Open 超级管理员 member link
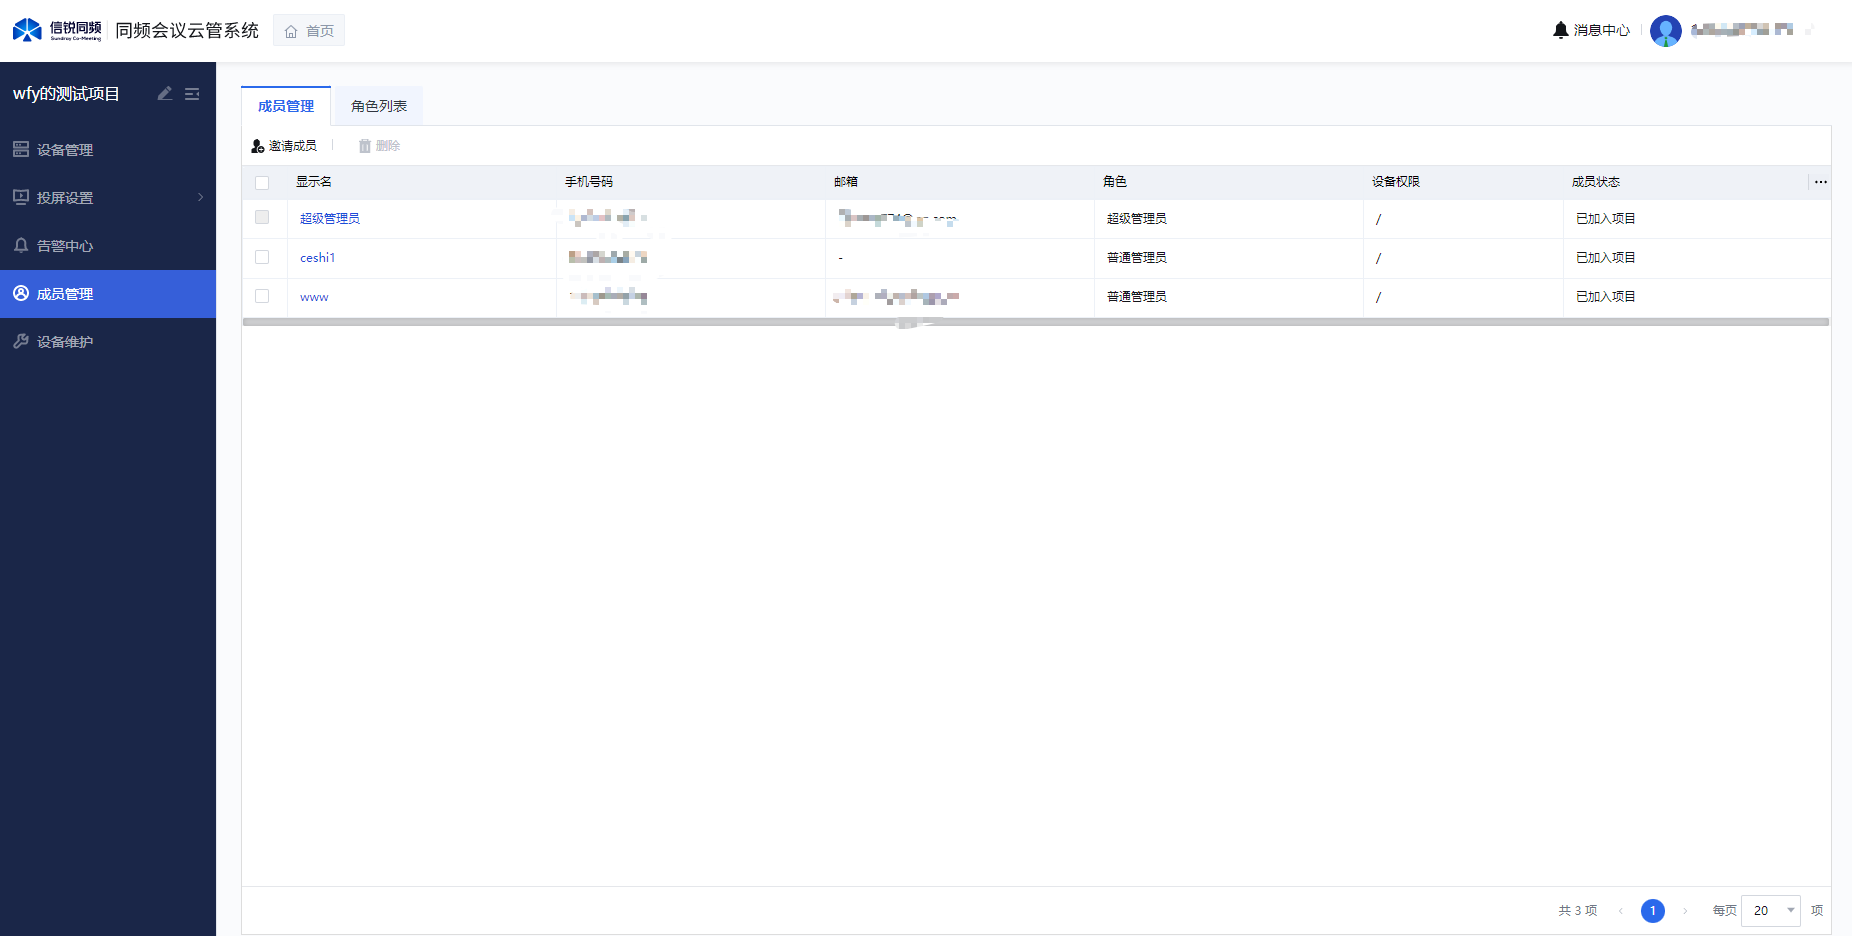Viewport: 1852px width, 936px height. pyautogui.click(x=330, y=219)
